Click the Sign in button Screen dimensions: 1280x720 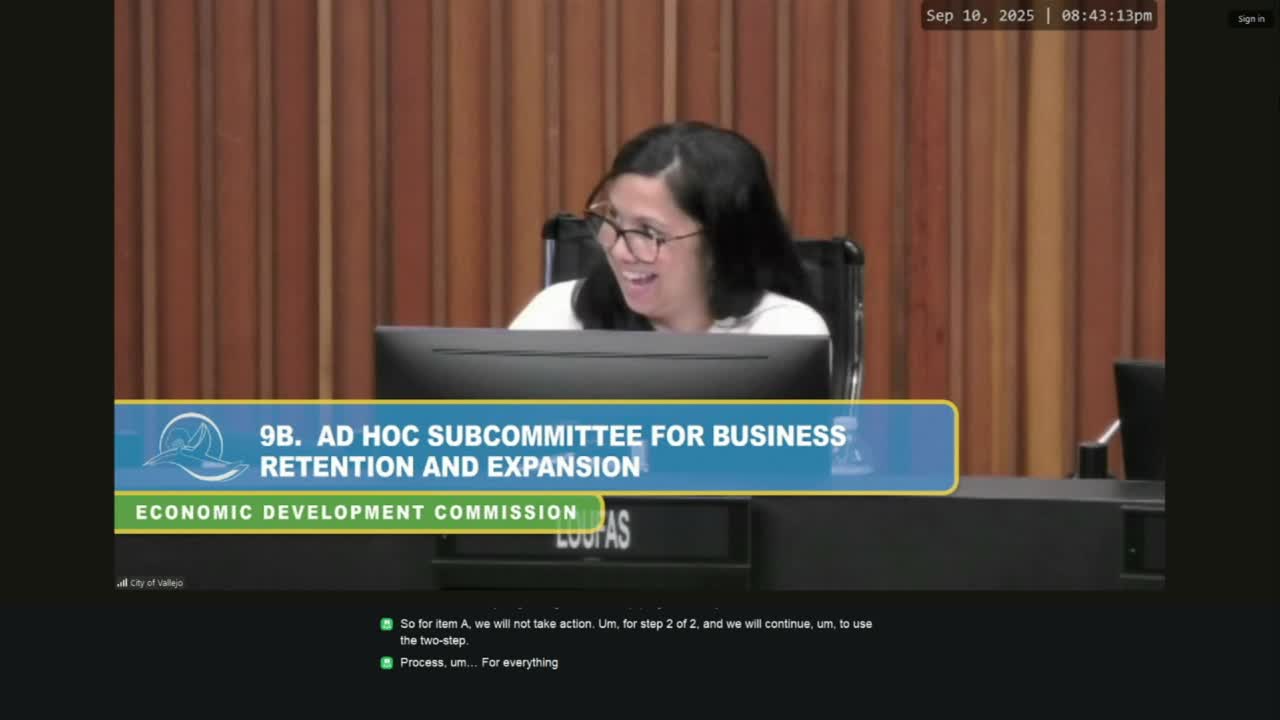[1251, 18]
